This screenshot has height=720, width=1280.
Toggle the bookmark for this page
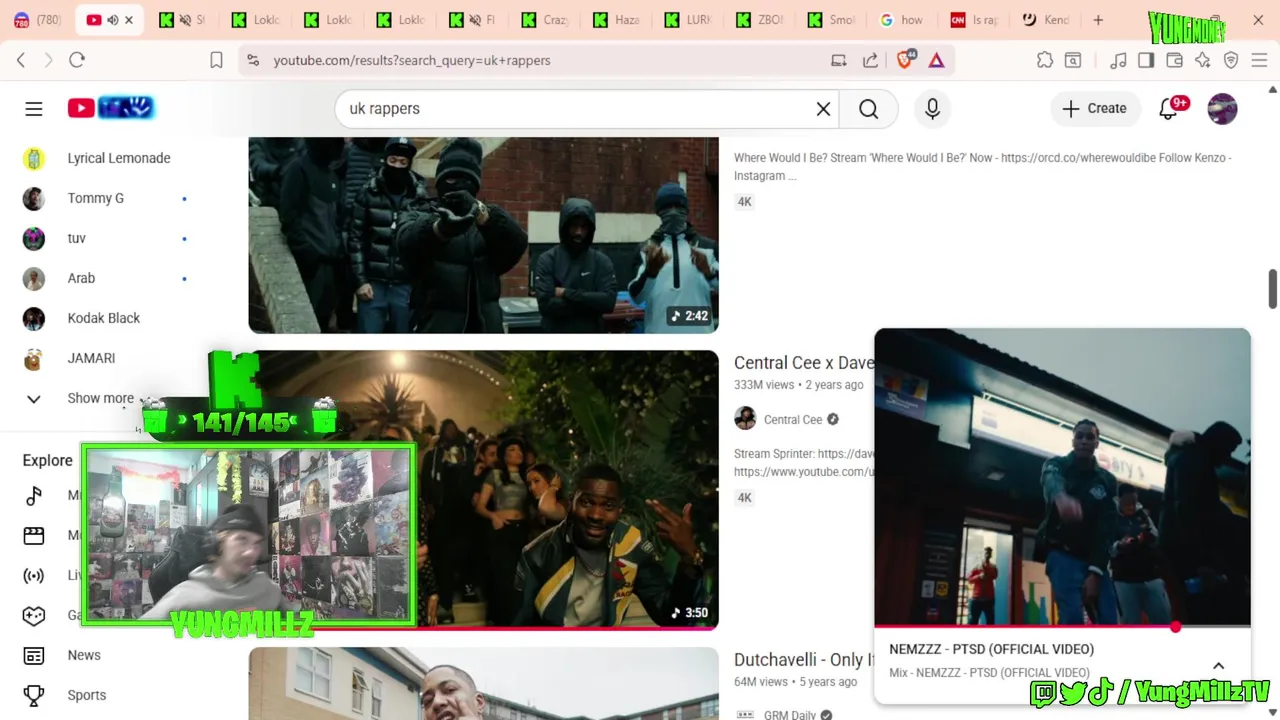pos(216,60)
